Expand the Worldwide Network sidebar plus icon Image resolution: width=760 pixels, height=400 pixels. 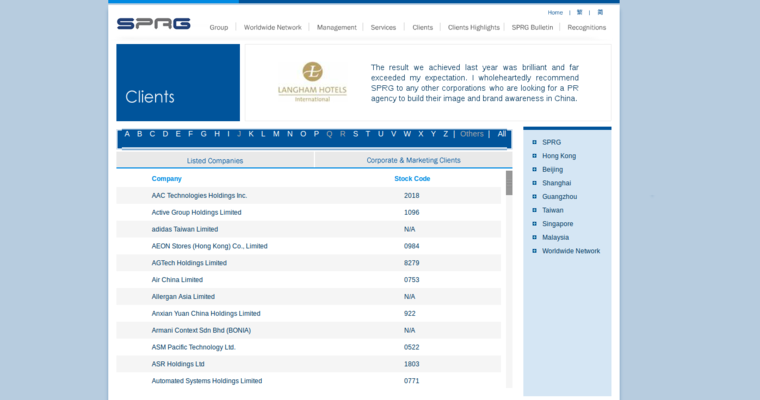pos(534,251)
